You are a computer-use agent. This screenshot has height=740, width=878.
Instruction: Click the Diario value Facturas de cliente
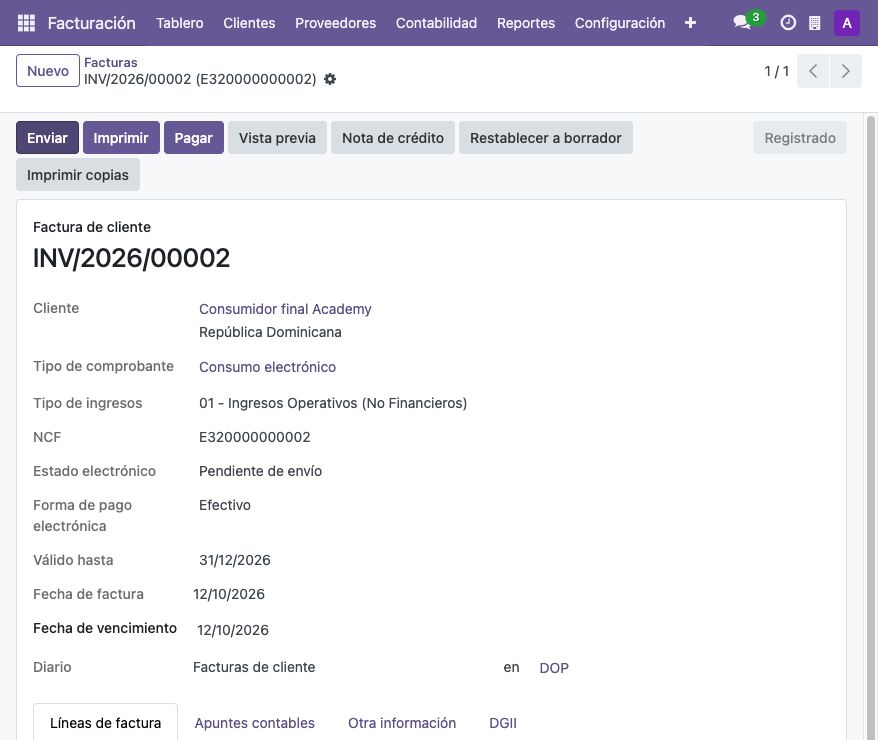tap(254, 667)
